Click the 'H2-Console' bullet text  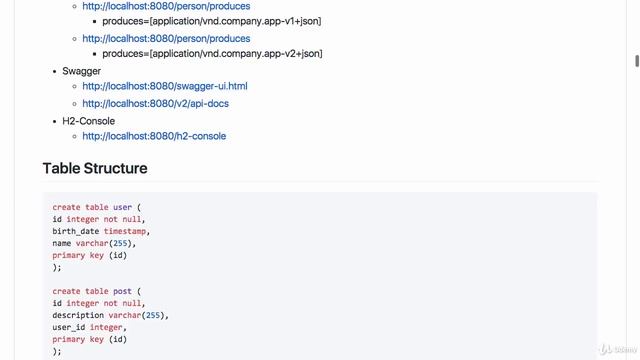(89, 121)
